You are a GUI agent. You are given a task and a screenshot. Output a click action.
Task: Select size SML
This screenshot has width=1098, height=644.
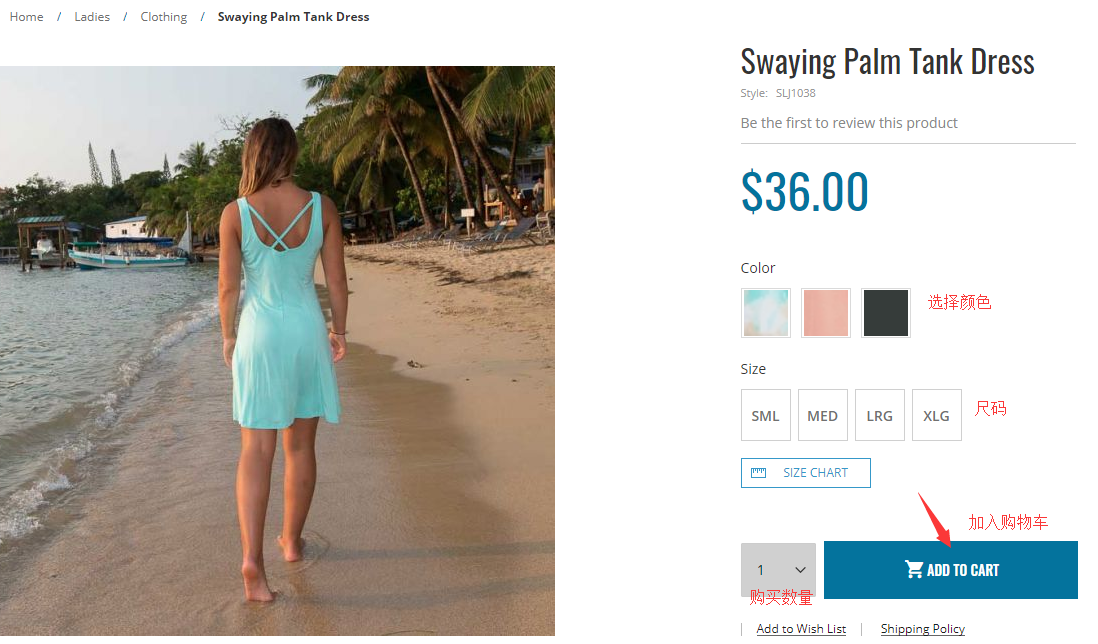pos(766,415)
